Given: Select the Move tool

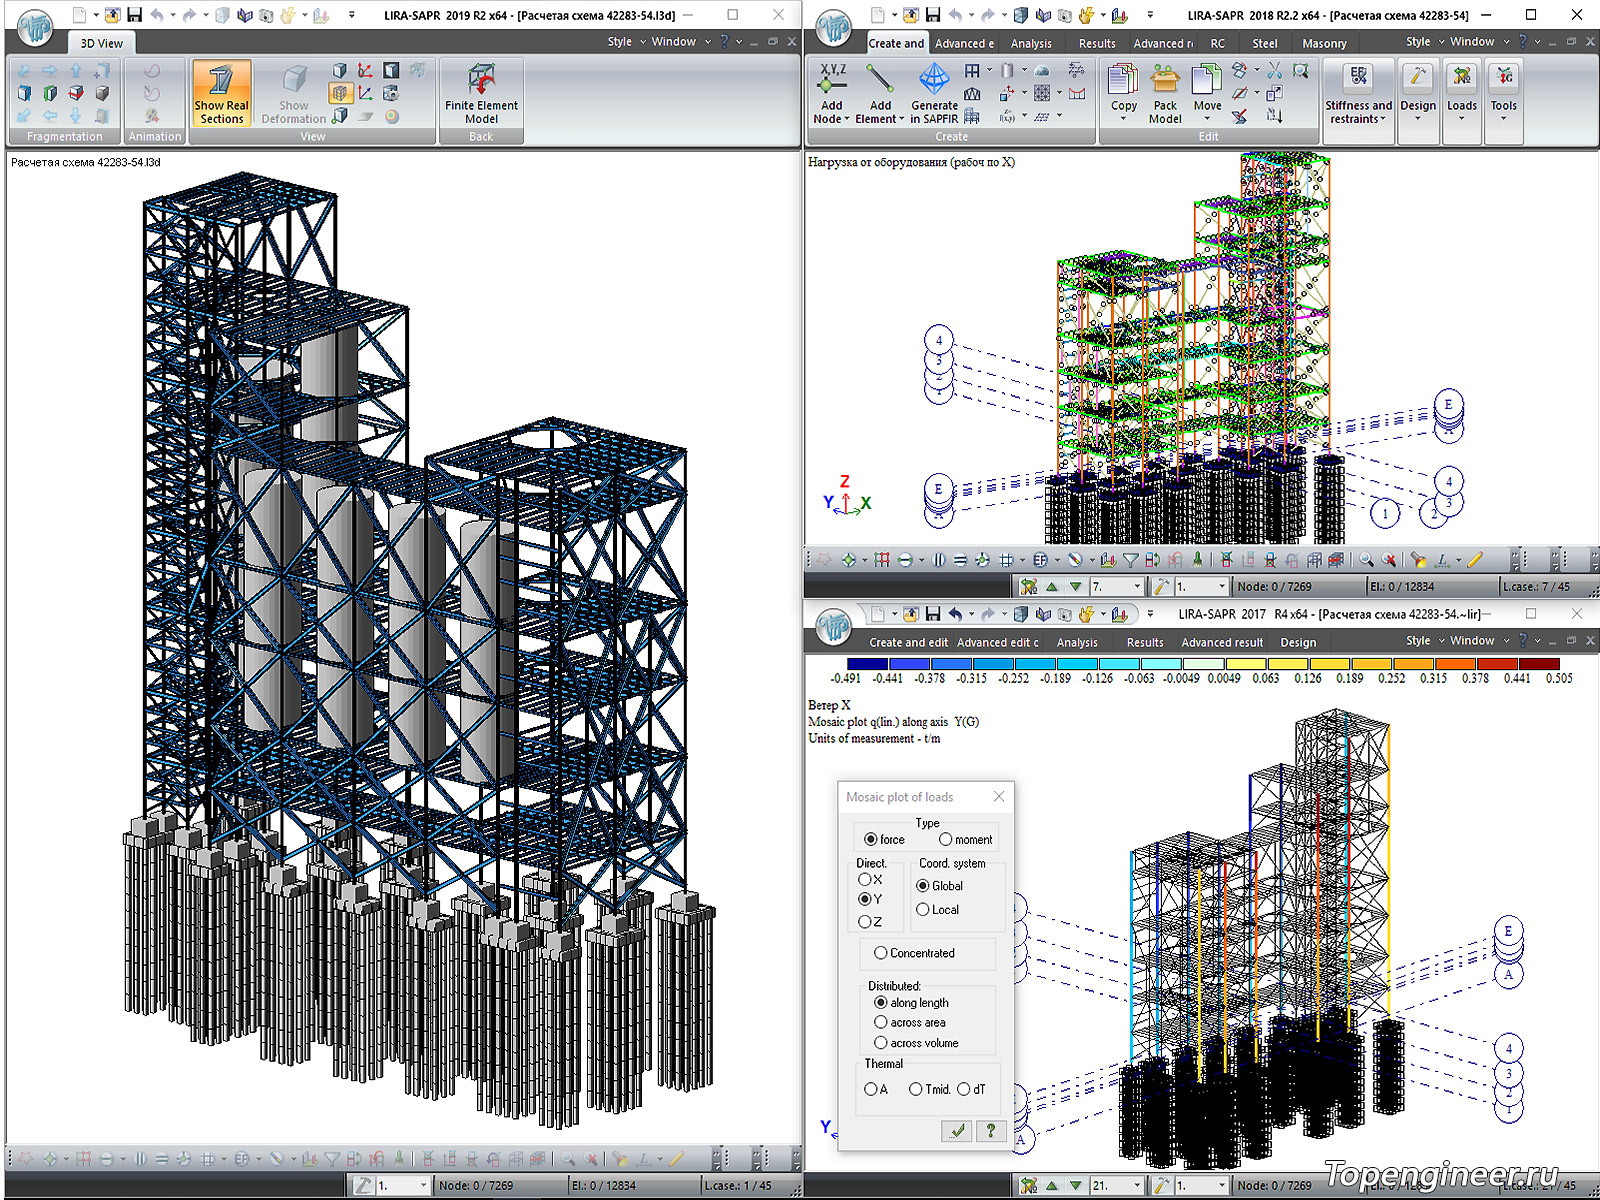Looking at the screenshot, I should [1207, 93].
